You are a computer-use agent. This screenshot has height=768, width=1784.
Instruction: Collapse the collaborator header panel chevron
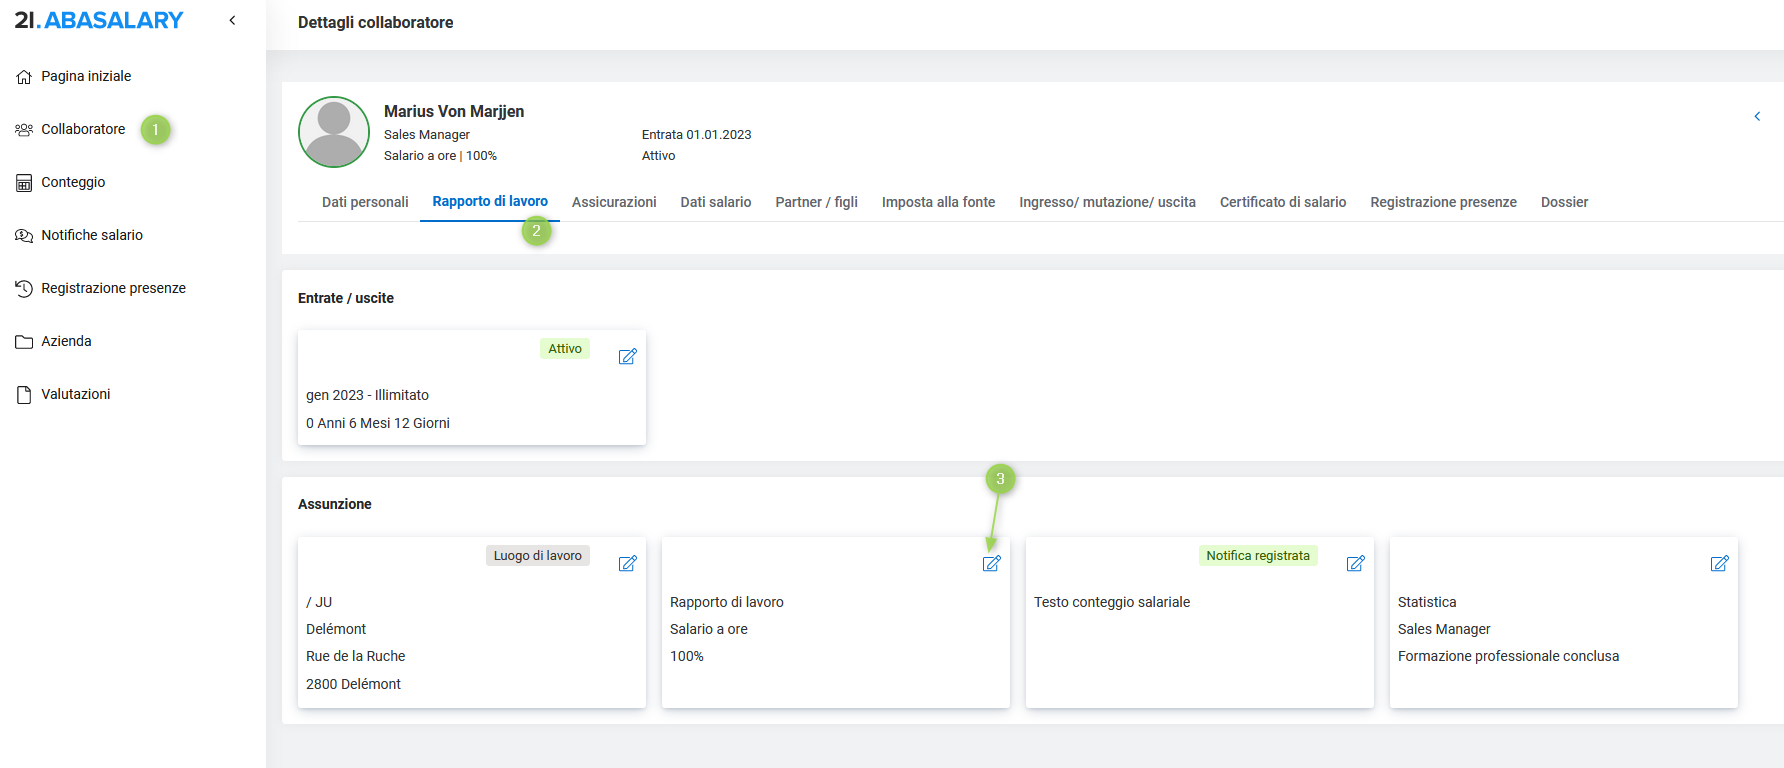pyautogui.click(x=1757, y=117)
